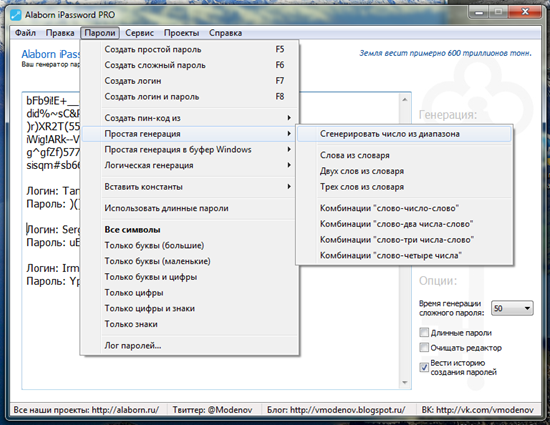Open the Справка menu

226,33
